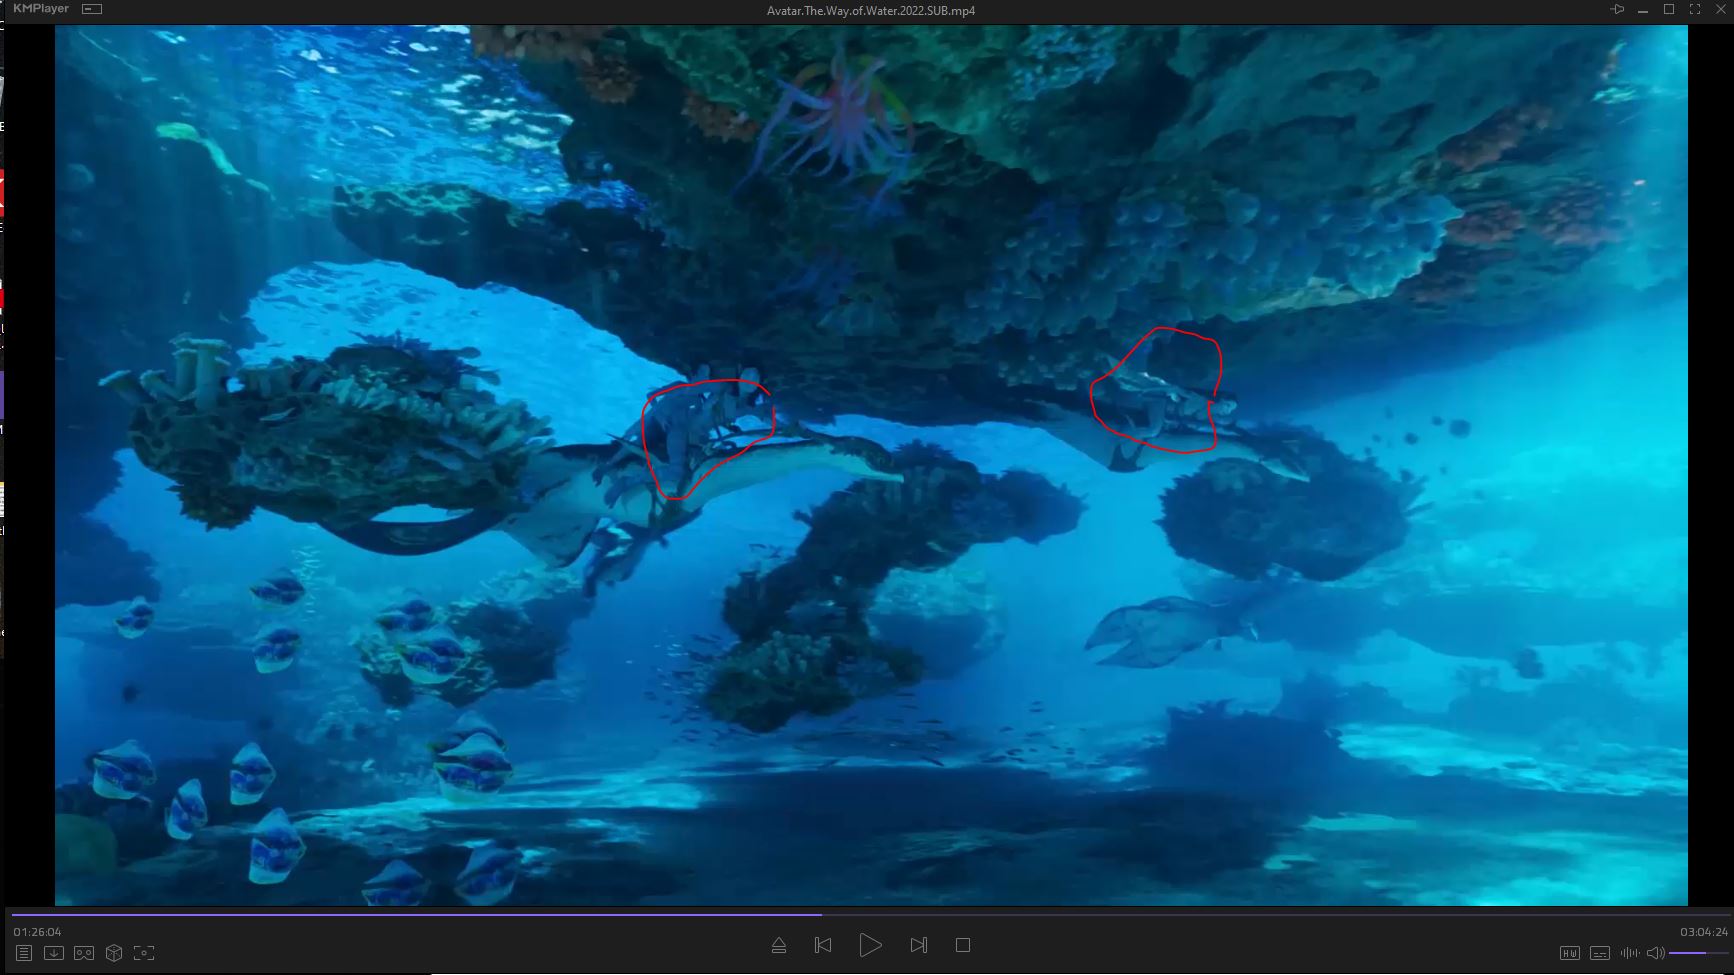1734x975 pixels.
Task: Mute the speaker volume
Action: click(x=1656, y=953)
